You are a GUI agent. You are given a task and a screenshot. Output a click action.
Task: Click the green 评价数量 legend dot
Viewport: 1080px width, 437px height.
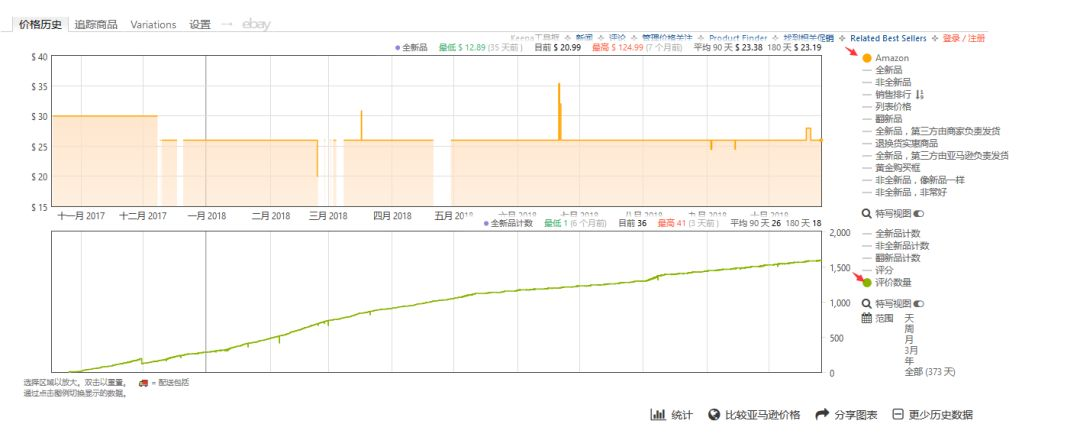tap(867, 283)
